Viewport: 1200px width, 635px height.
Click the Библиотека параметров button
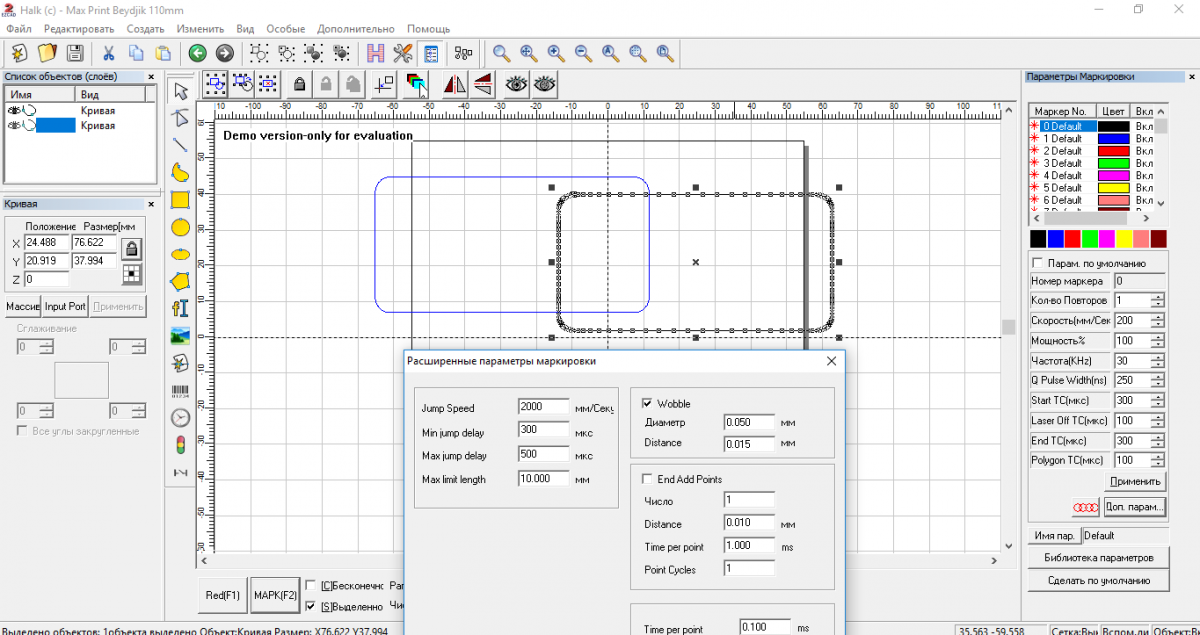(1098, 557)
